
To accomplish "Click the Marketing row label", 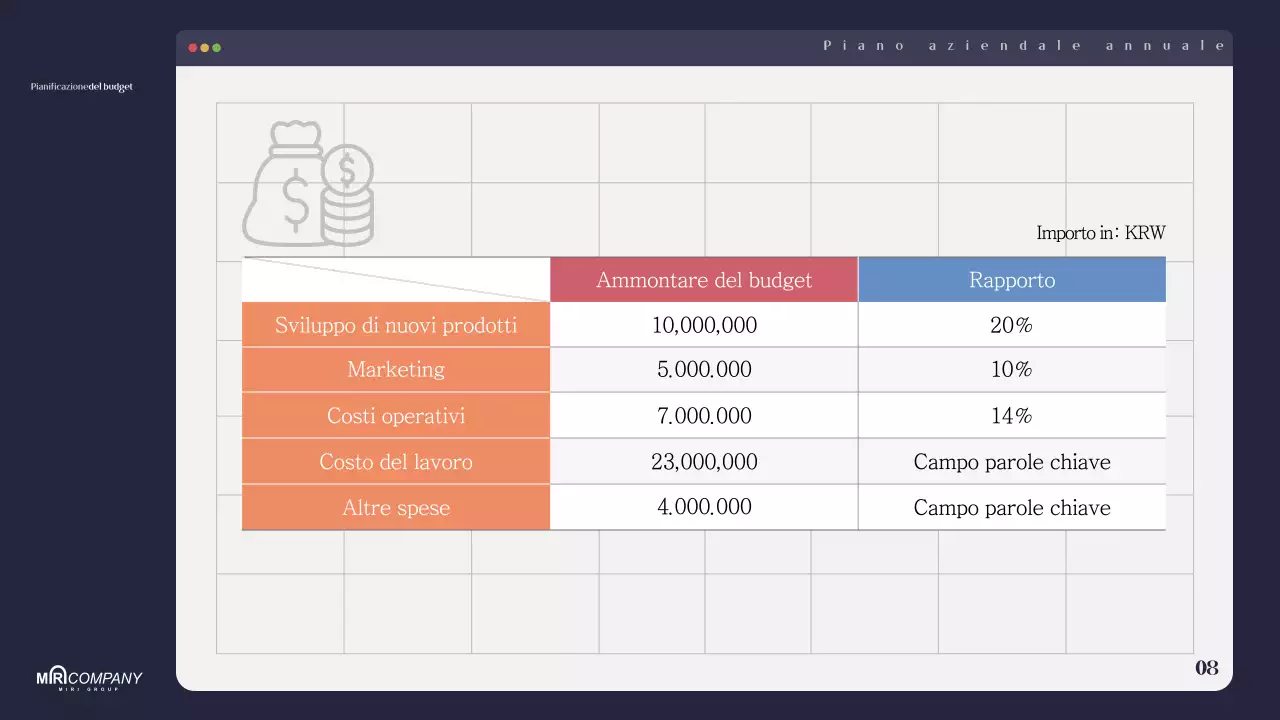I will [395, 370].
